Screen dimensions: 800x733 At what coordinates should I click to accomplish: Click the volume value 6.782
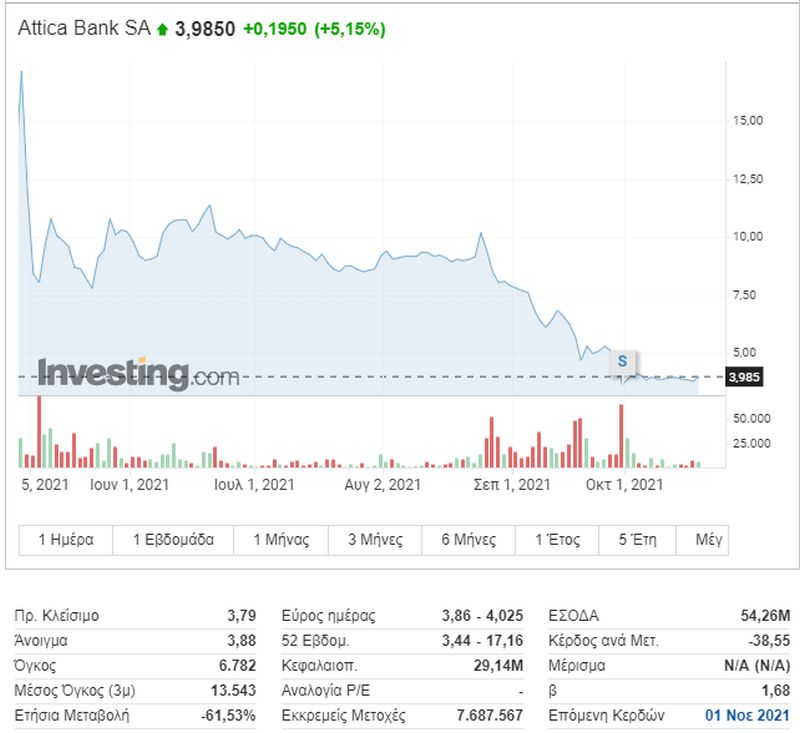pos(237,665)
